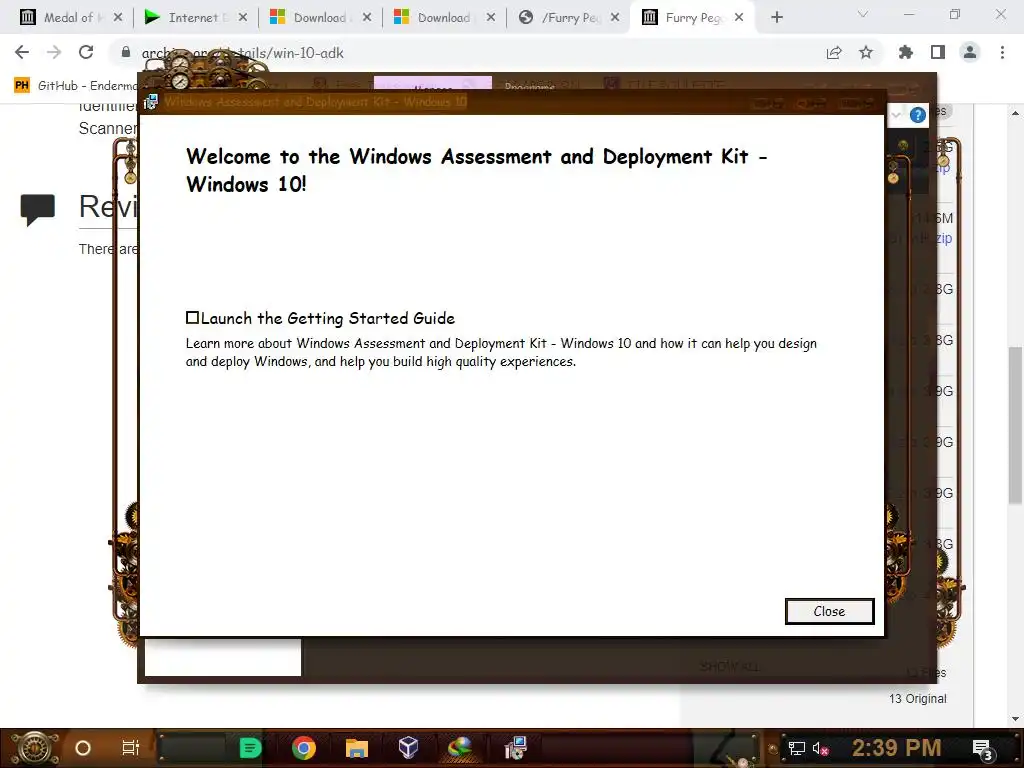1024x768 pixels.
Task: Click the muted volume tray icon
Action: tap(821, 748)
